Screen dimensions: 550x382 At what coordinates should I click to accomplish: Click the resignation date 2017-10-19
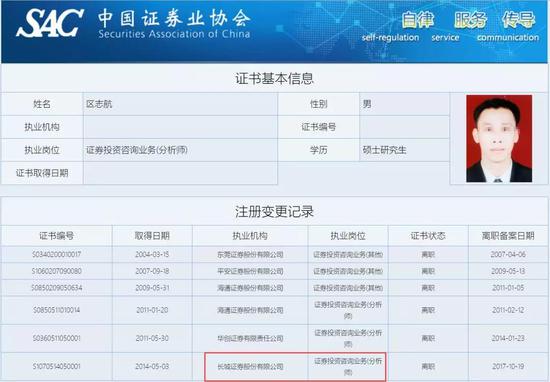click(508, 366)
